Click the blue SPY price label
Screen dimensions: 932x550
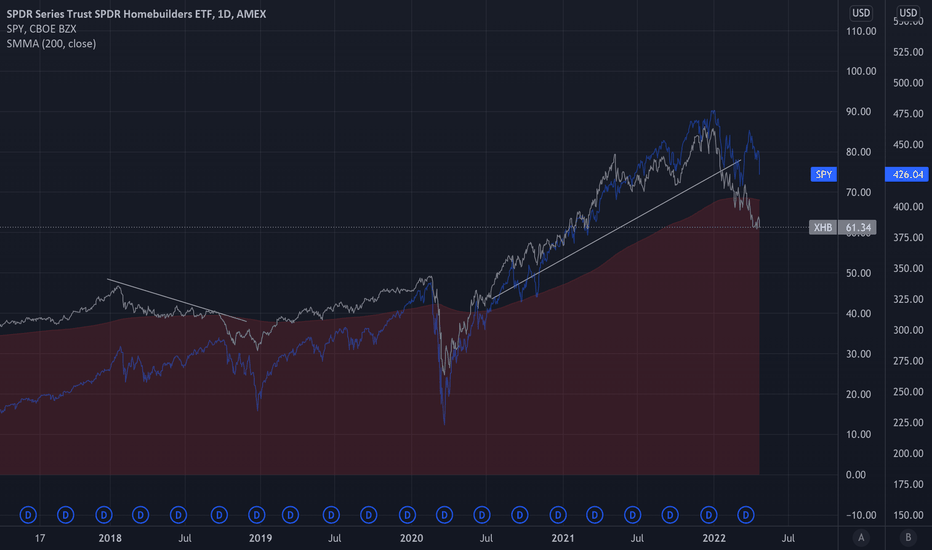[823, 174]
